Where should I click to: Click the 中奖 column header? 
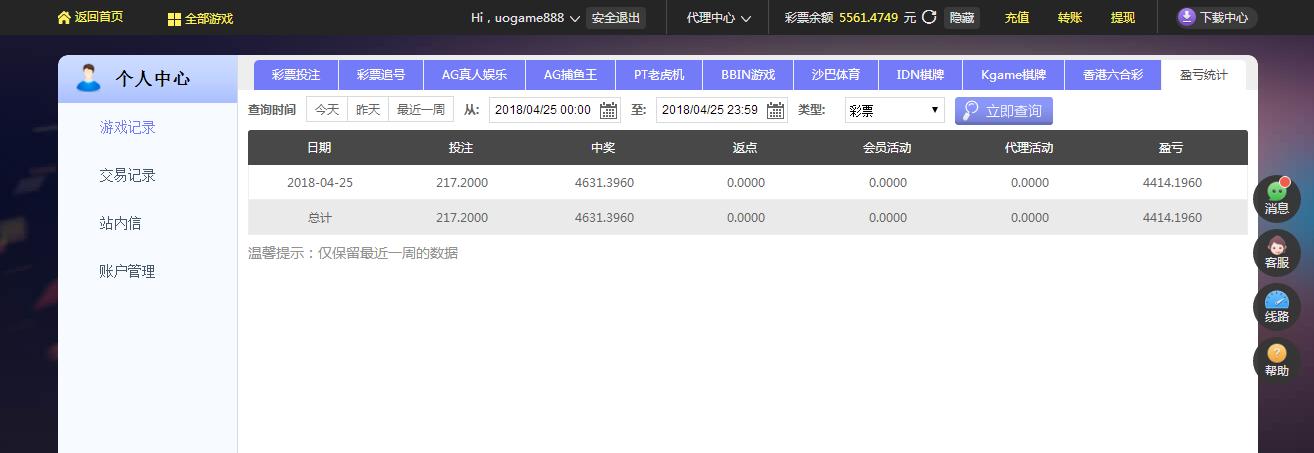pyautogui.click(x=603, y=148)
